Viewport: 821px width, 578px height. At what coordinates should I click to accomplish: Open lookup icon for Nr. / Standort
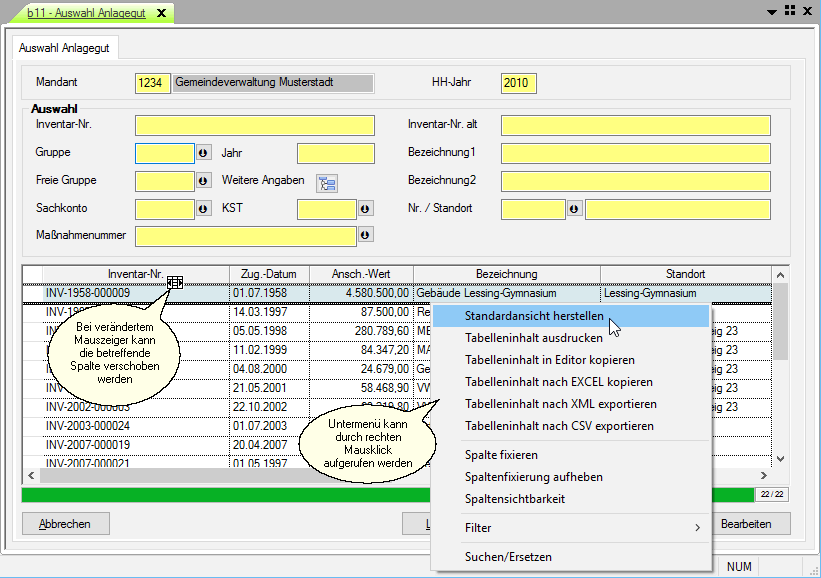(574, 209)
